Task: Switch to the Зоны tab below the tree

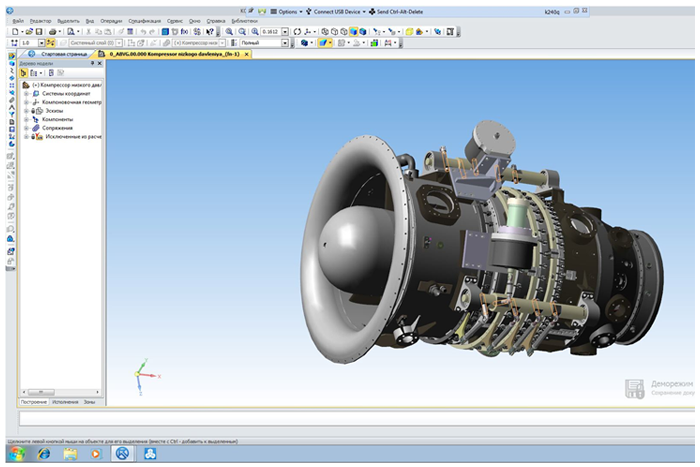Action: coord(89,402)
